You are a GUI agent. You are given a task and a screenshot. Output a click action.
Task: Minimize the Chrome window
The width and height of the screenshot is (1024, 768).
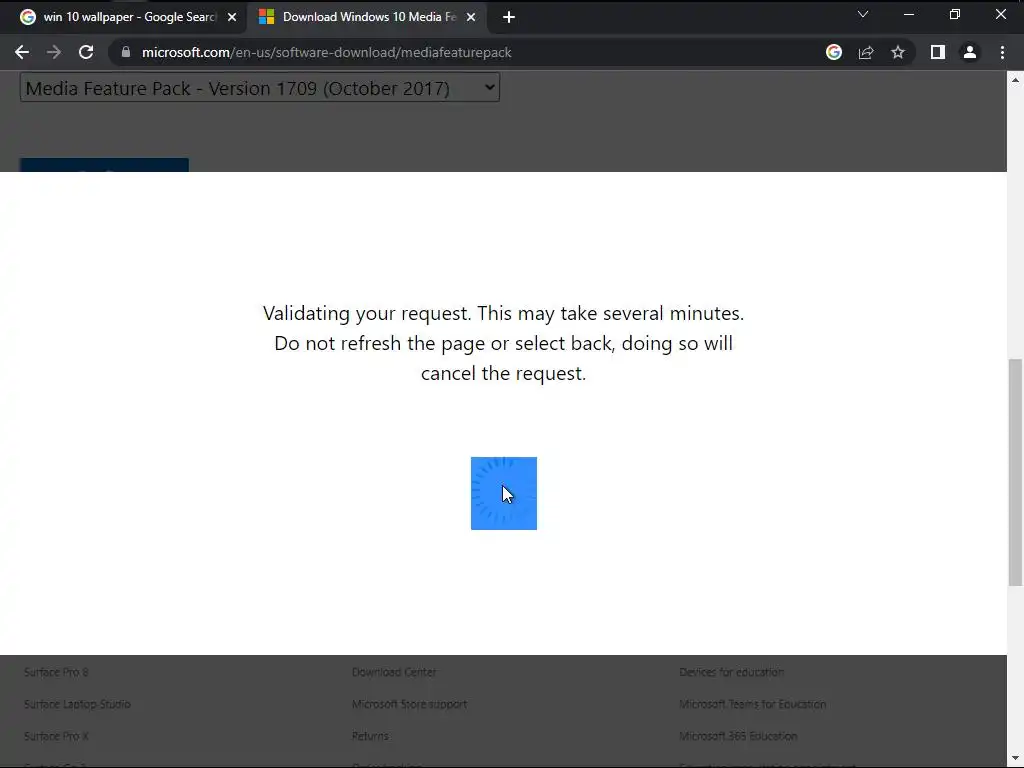click(908, 14)
